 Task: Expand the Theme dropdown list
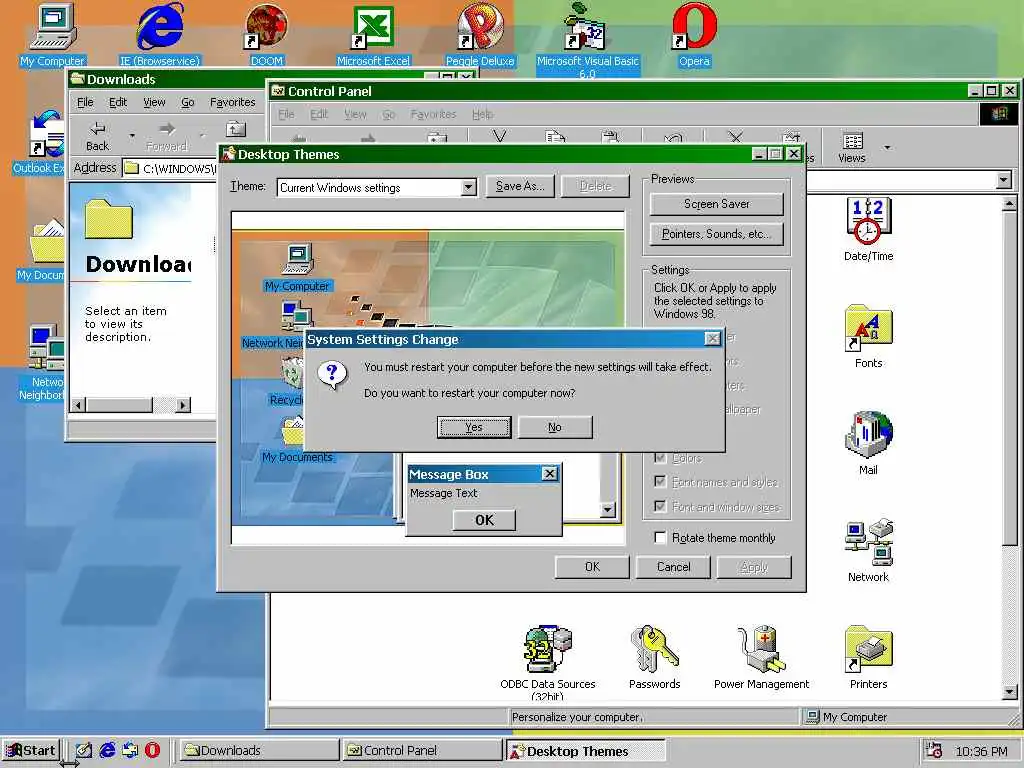point(468,188)
